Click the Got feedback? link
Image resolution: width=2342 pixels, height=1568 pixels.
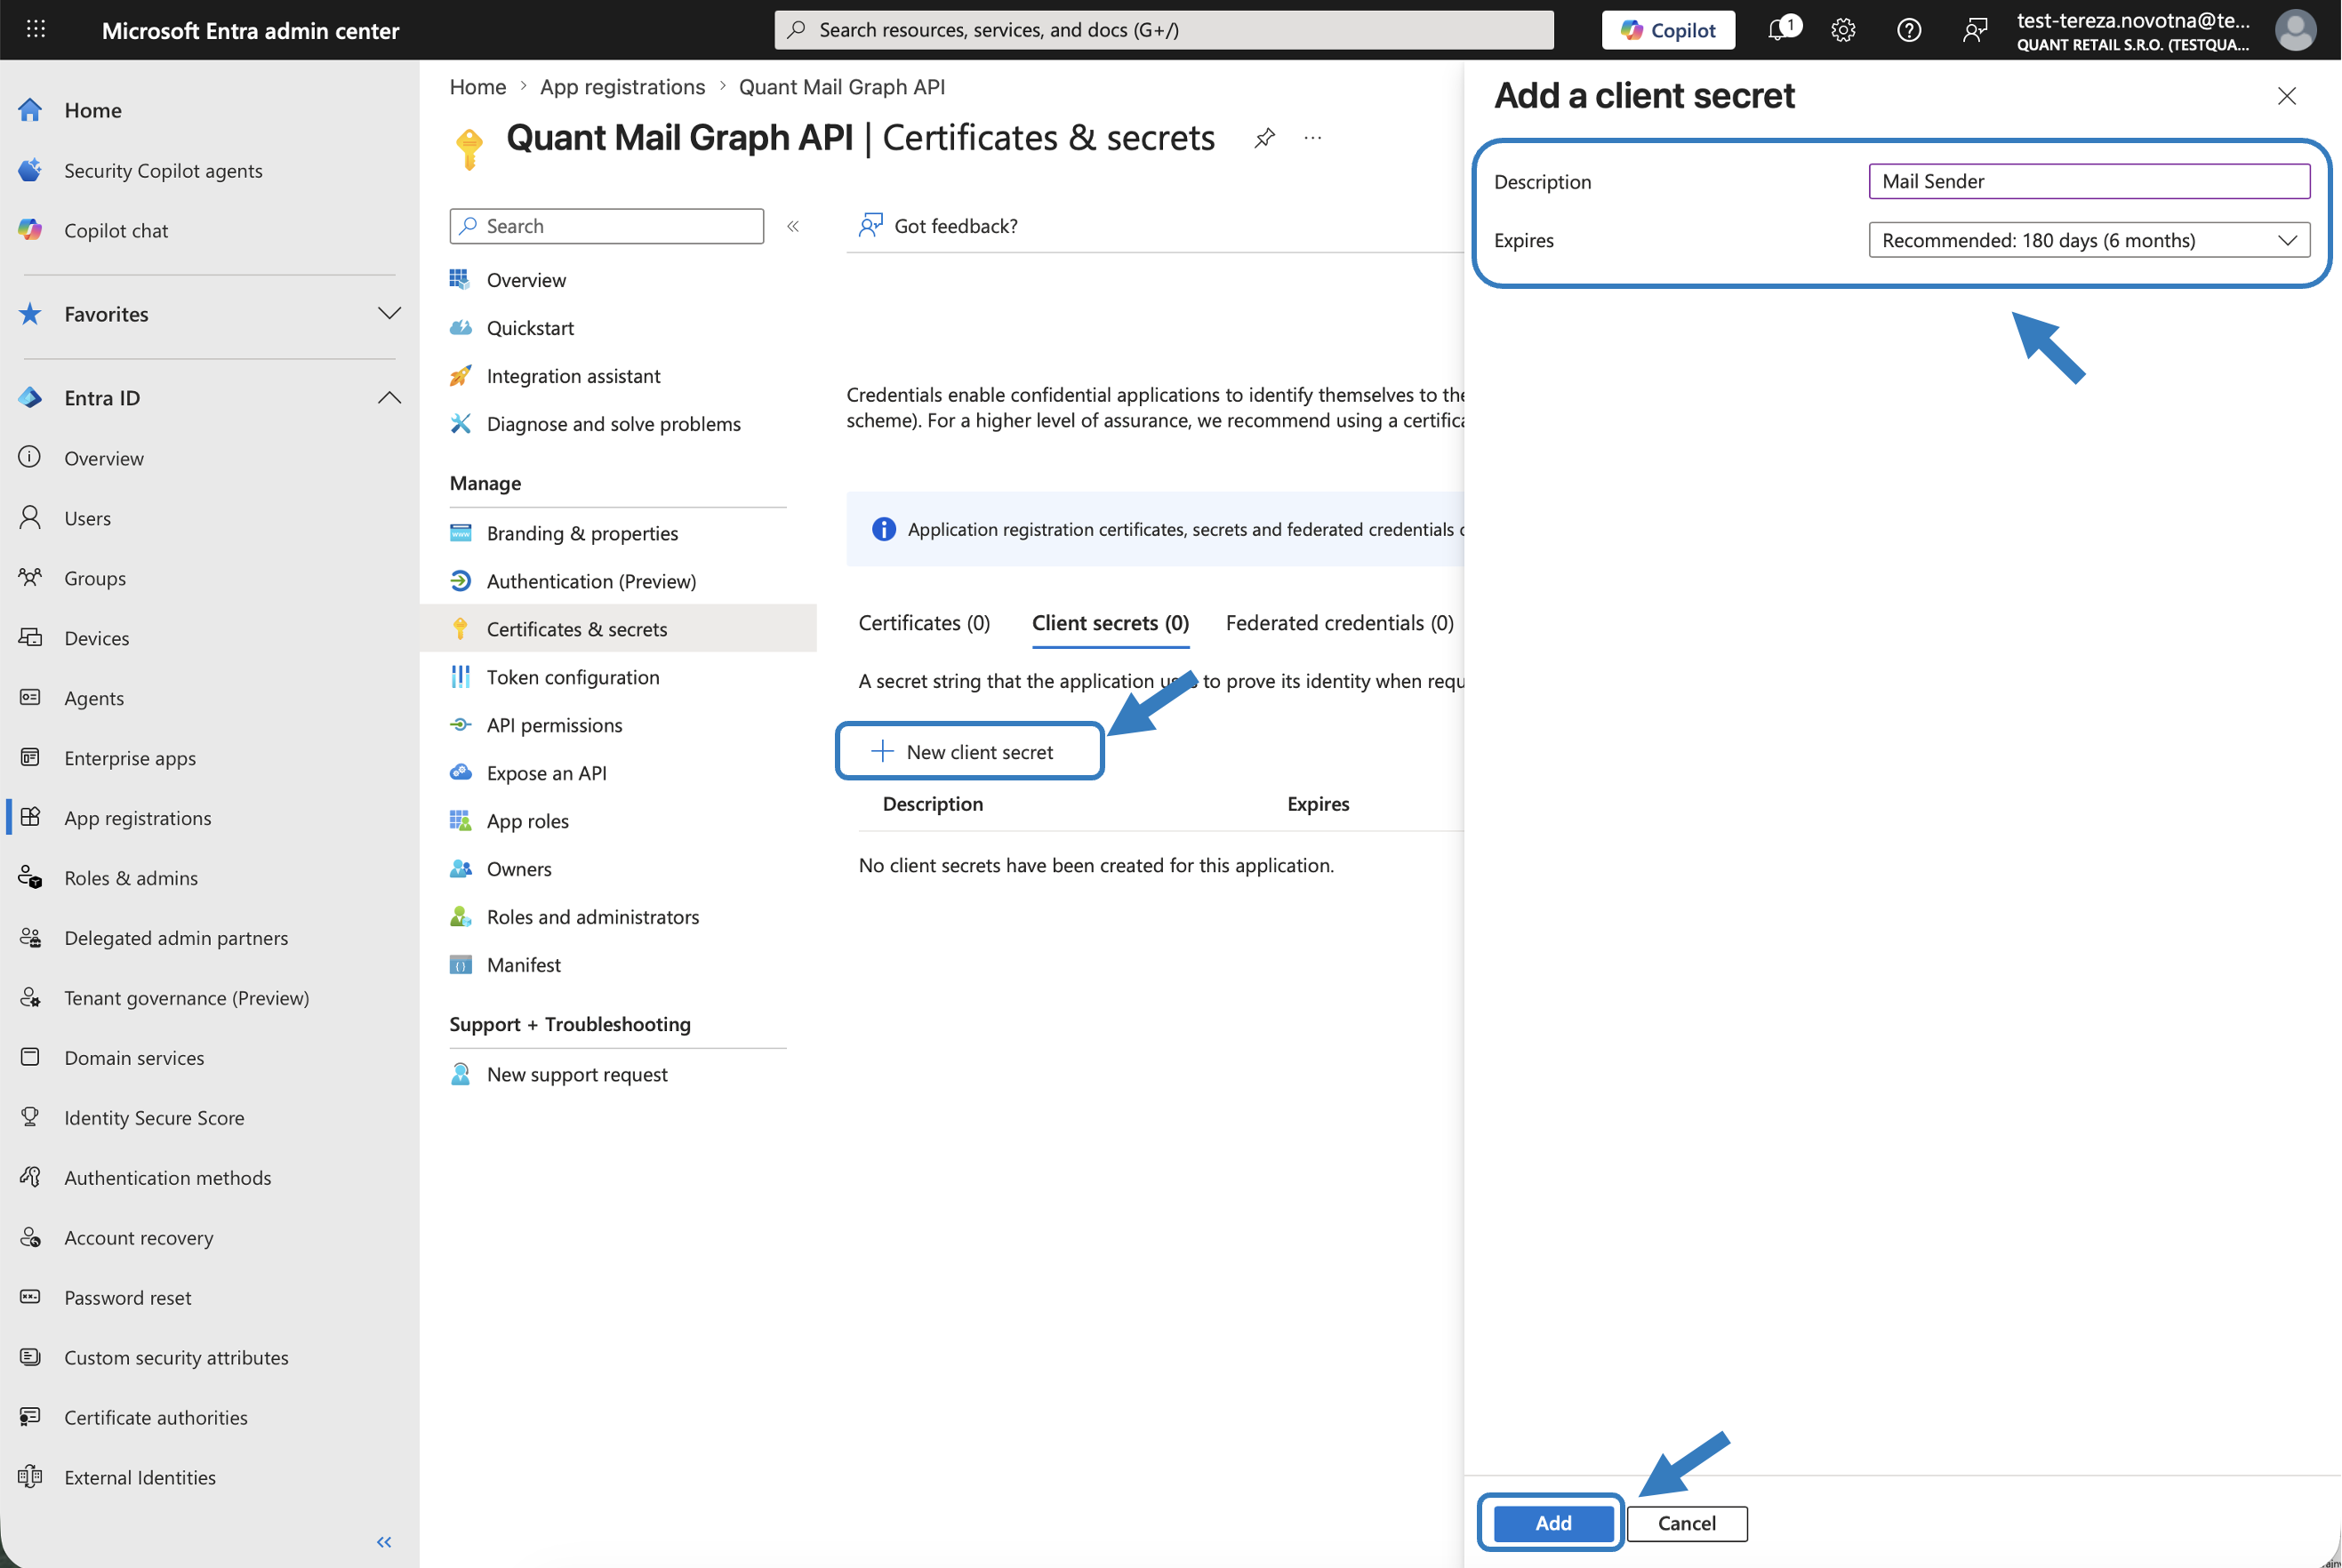point(956,226)
